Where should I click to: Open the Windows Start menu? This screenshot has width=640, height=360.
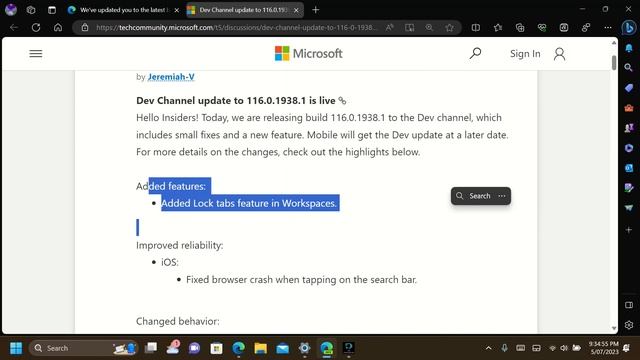point(16,348)
